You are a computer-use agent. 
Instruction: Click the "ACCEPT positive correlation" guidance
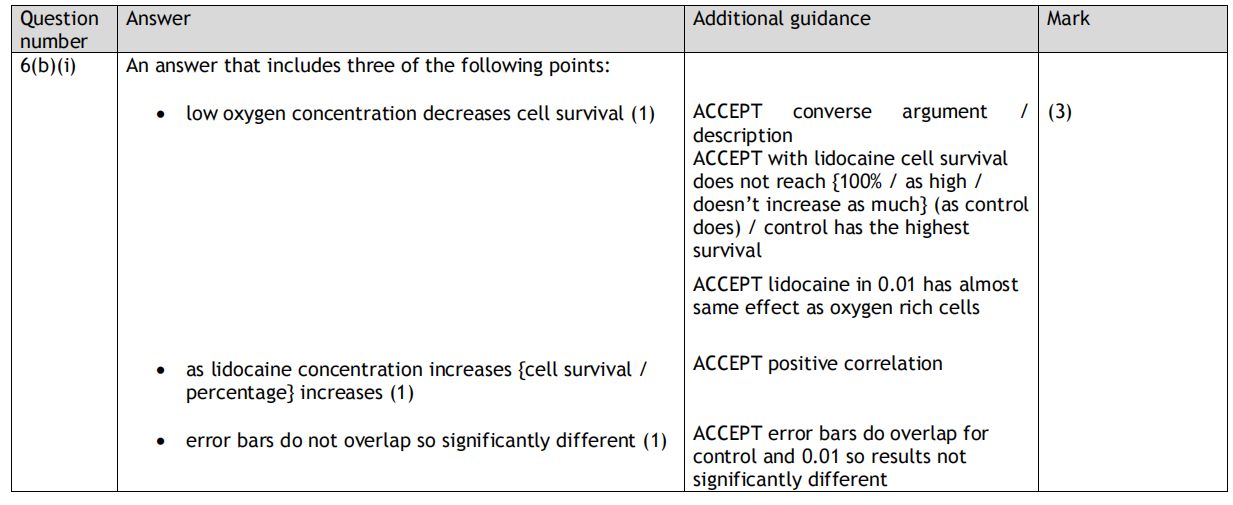[817, 363]
